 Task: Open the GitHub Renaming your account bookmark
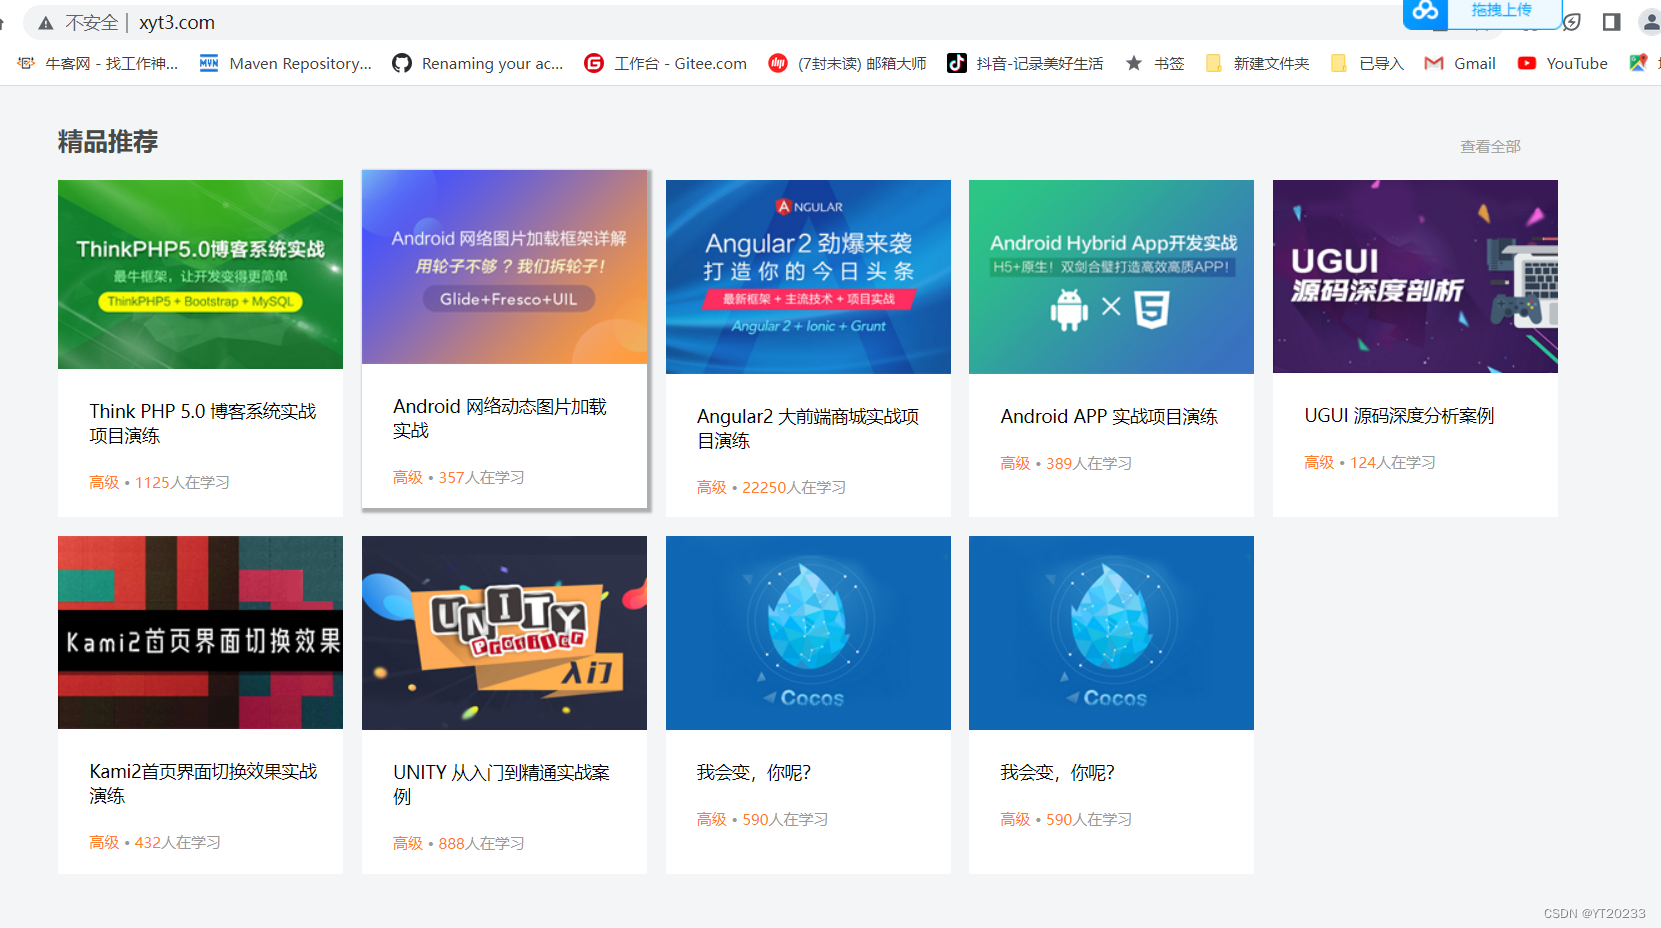[477, 63]
